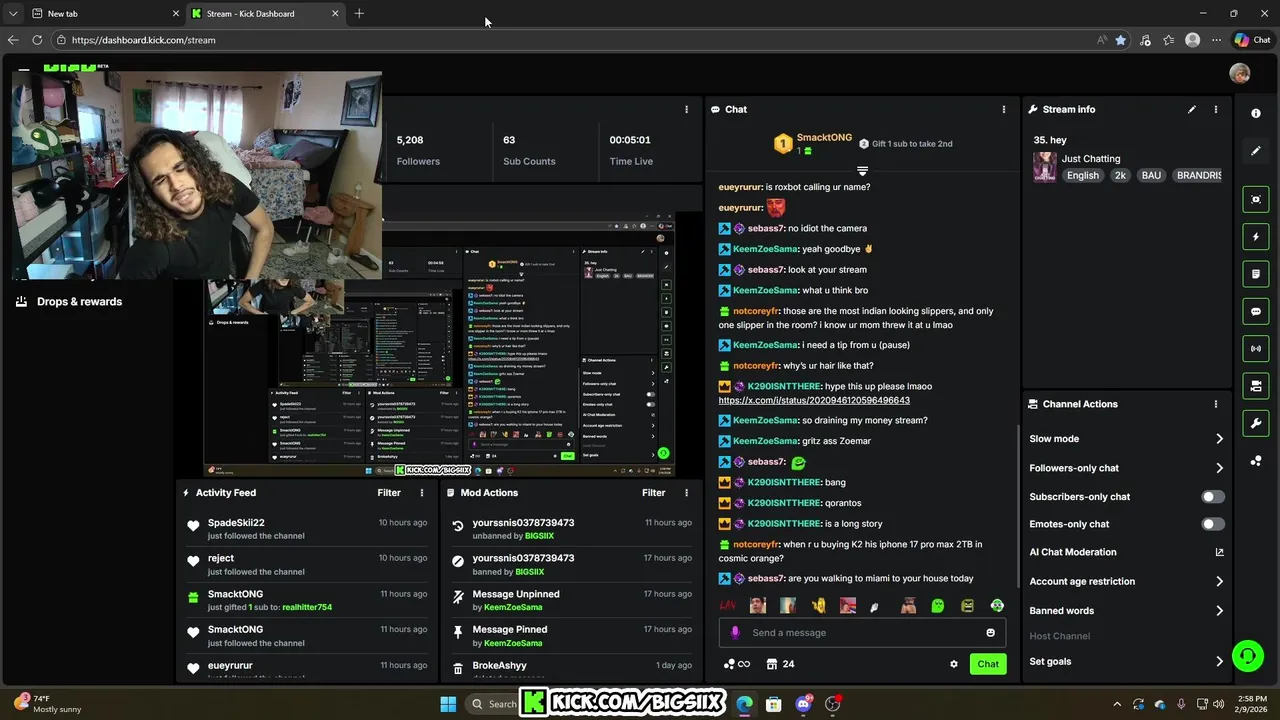This screenshot has width=1280, height=720.
Task: Open the channel points infinity icon
Action: coord(737,664)
